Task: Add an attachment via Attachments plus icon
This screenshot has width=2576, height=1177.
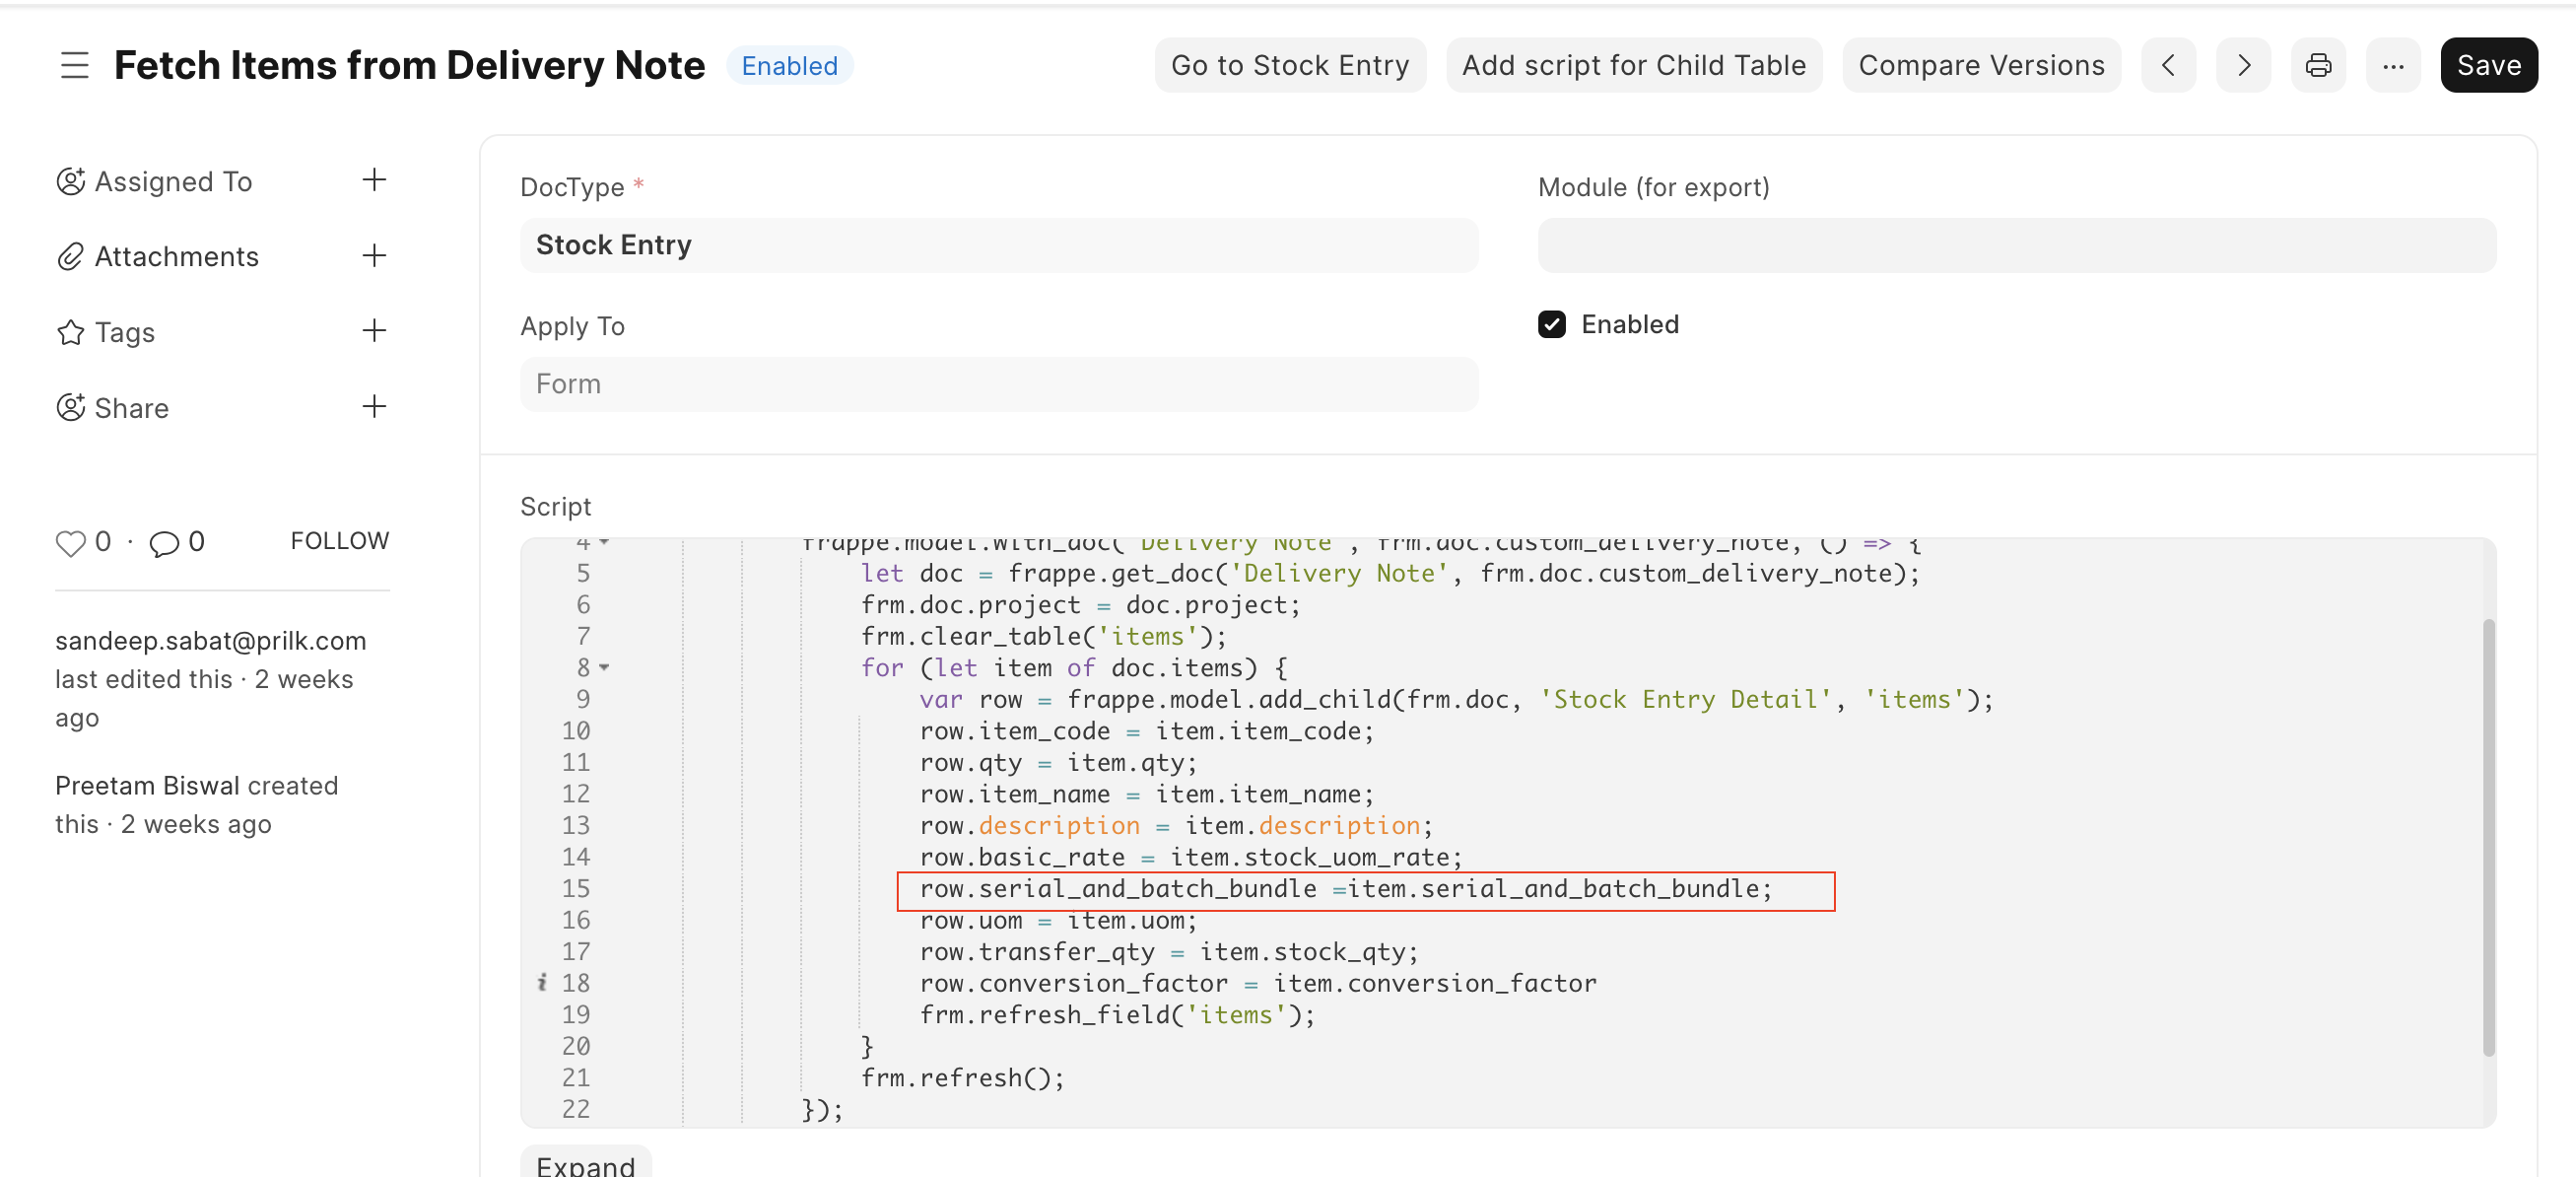Action: click(373, 256)
